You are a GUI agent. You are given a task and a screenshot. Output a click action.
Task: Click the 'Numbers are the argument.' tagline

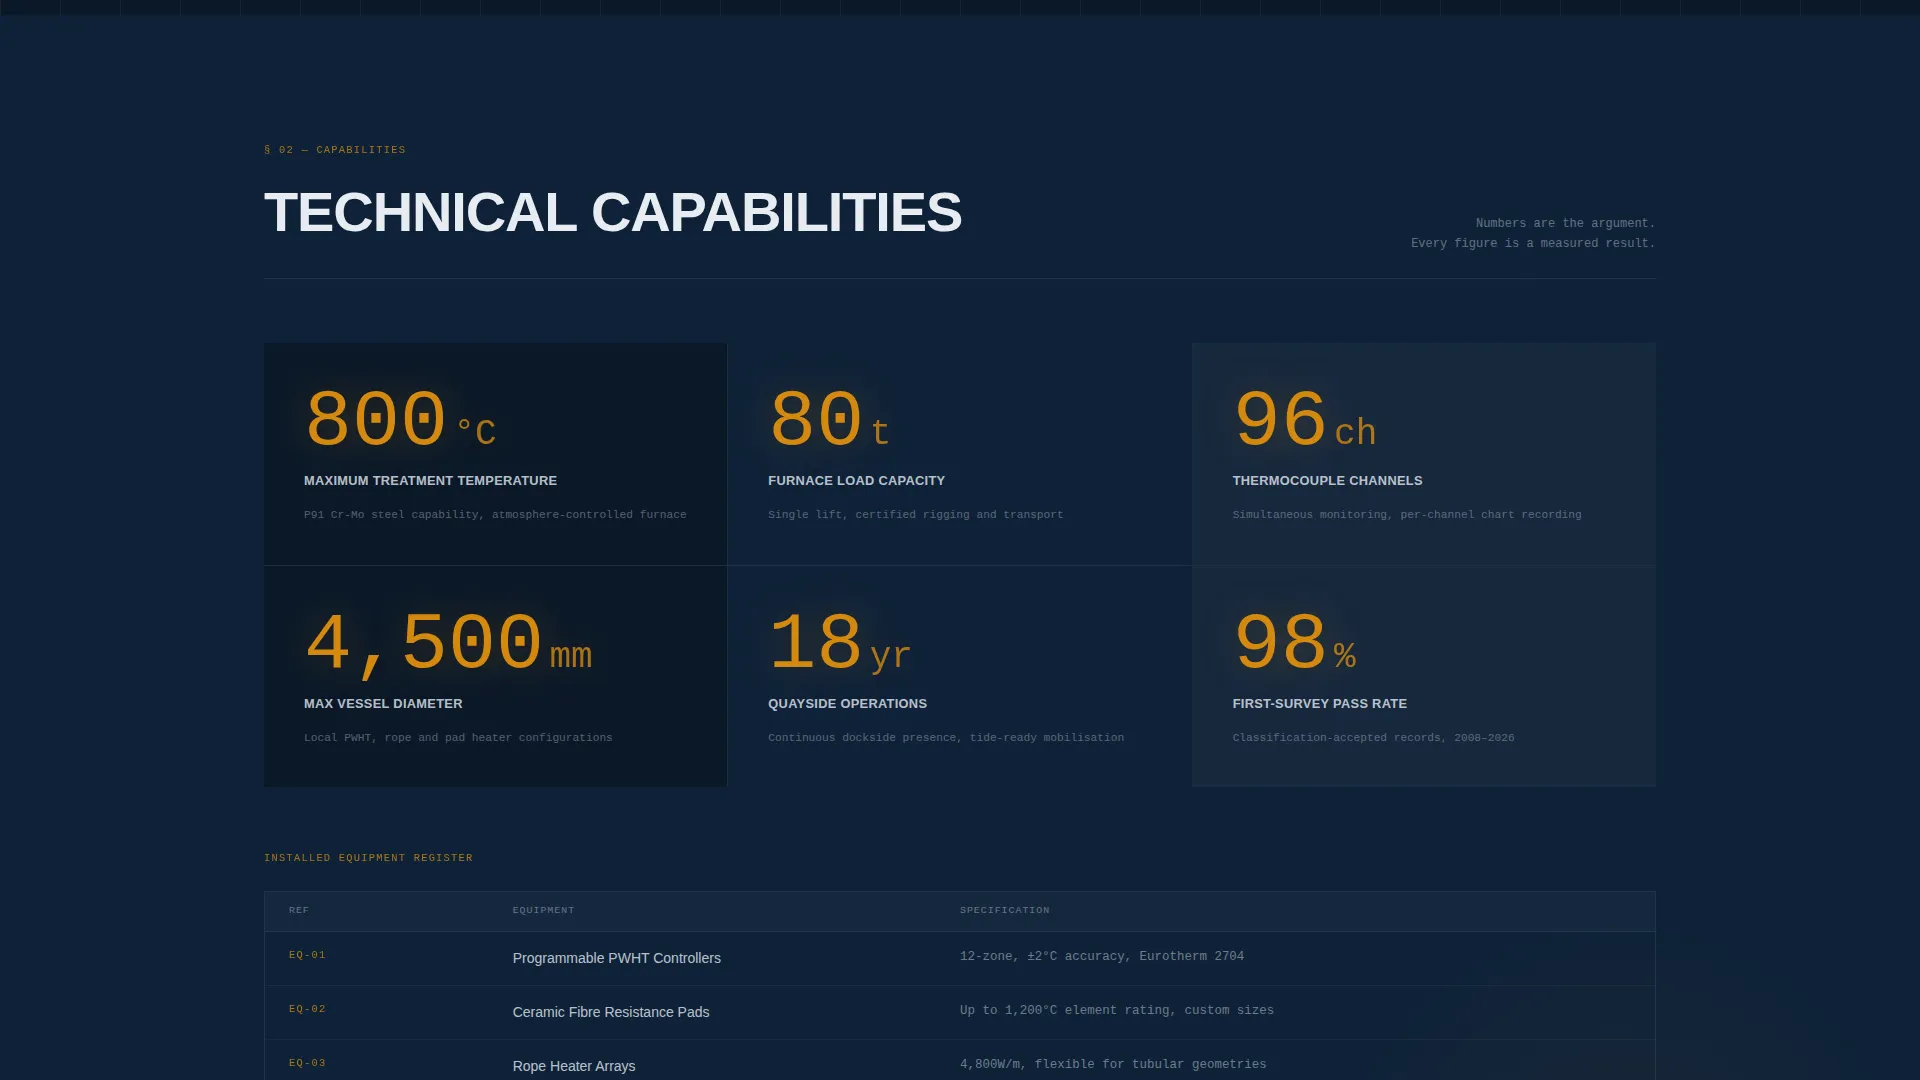(x=1565, y=223)
